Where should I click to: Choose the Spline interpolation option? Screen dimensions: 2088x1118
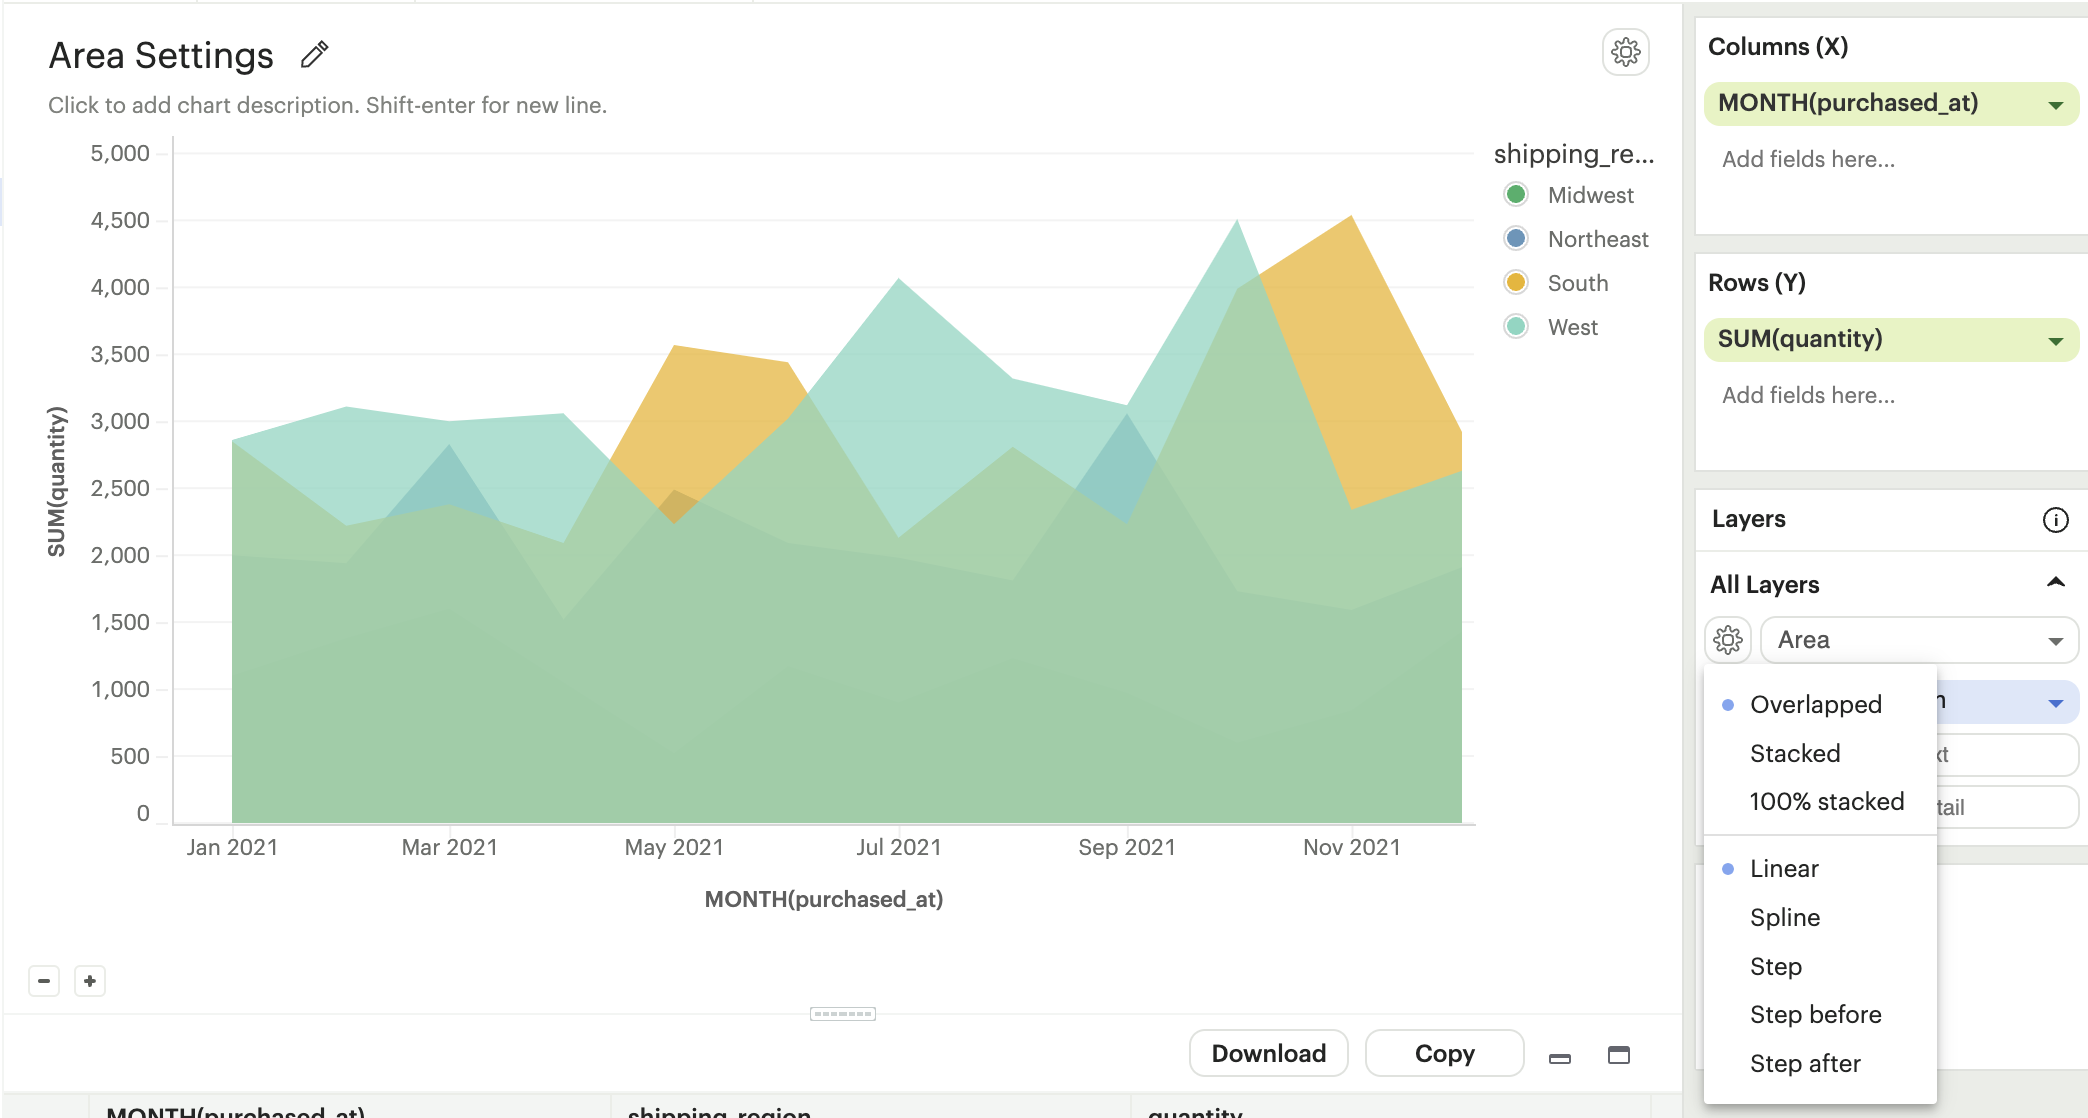point(1784,918)
